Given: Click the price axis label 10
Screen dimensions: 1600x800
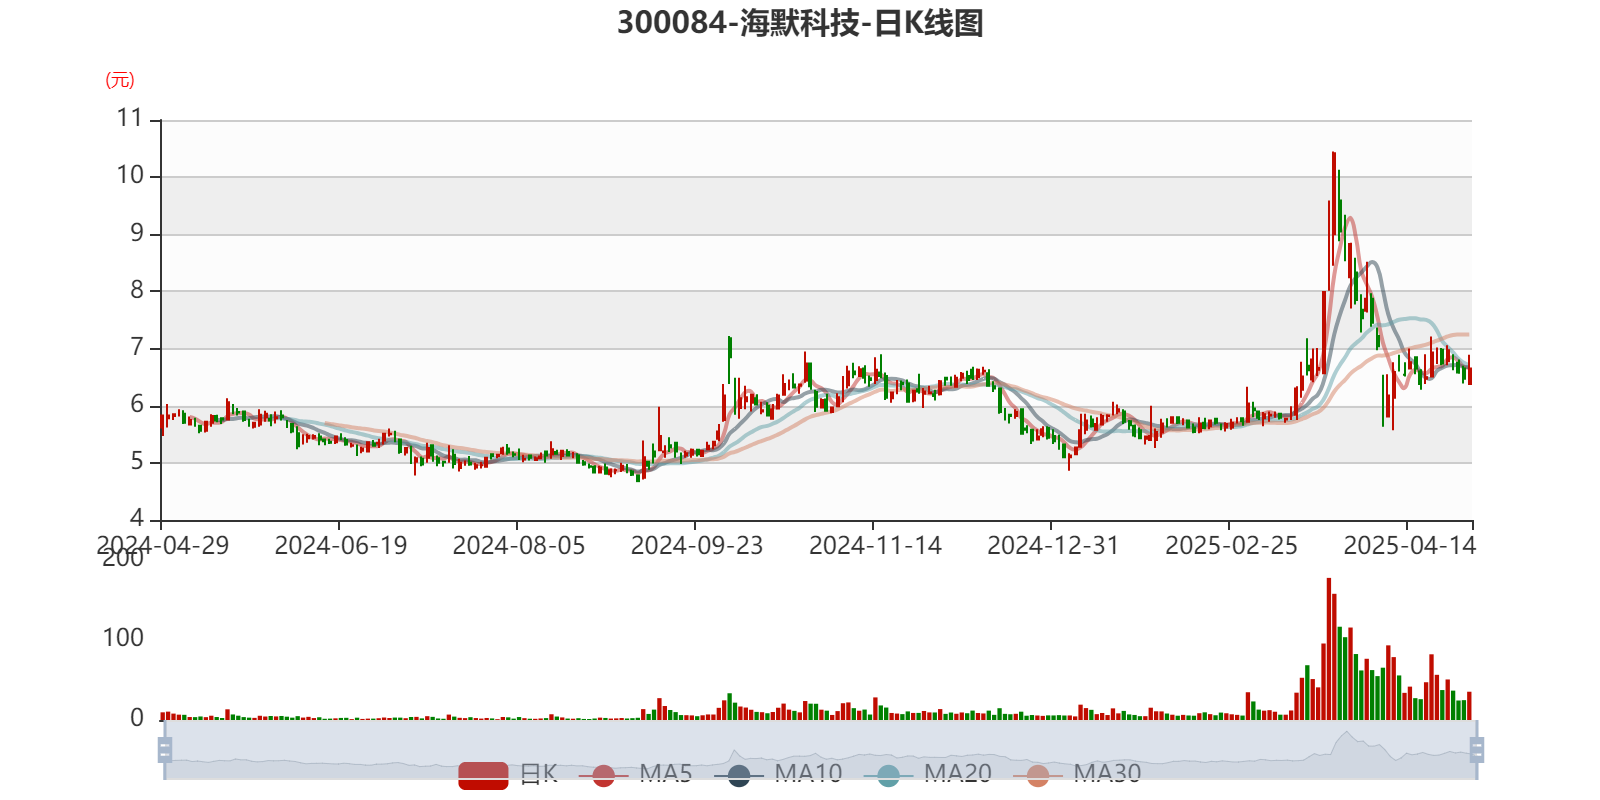Looking at the screenshot, I should [130, 175].
